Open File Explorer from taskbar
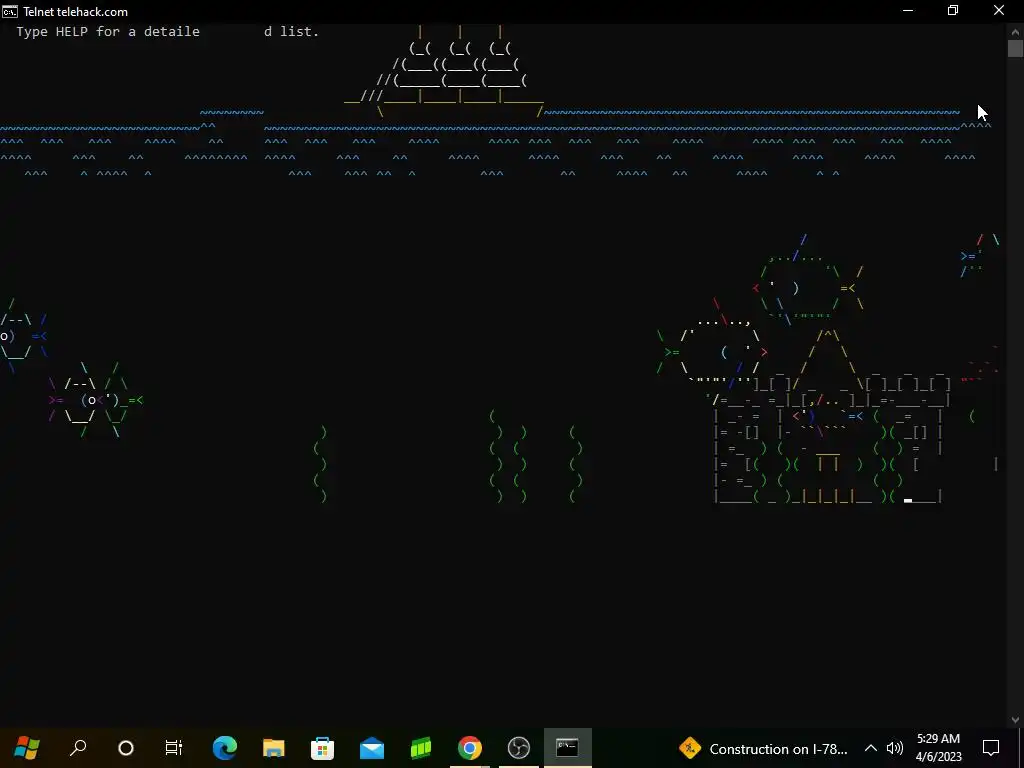This screenshot has height=768, width=1024. click(274, 748)
